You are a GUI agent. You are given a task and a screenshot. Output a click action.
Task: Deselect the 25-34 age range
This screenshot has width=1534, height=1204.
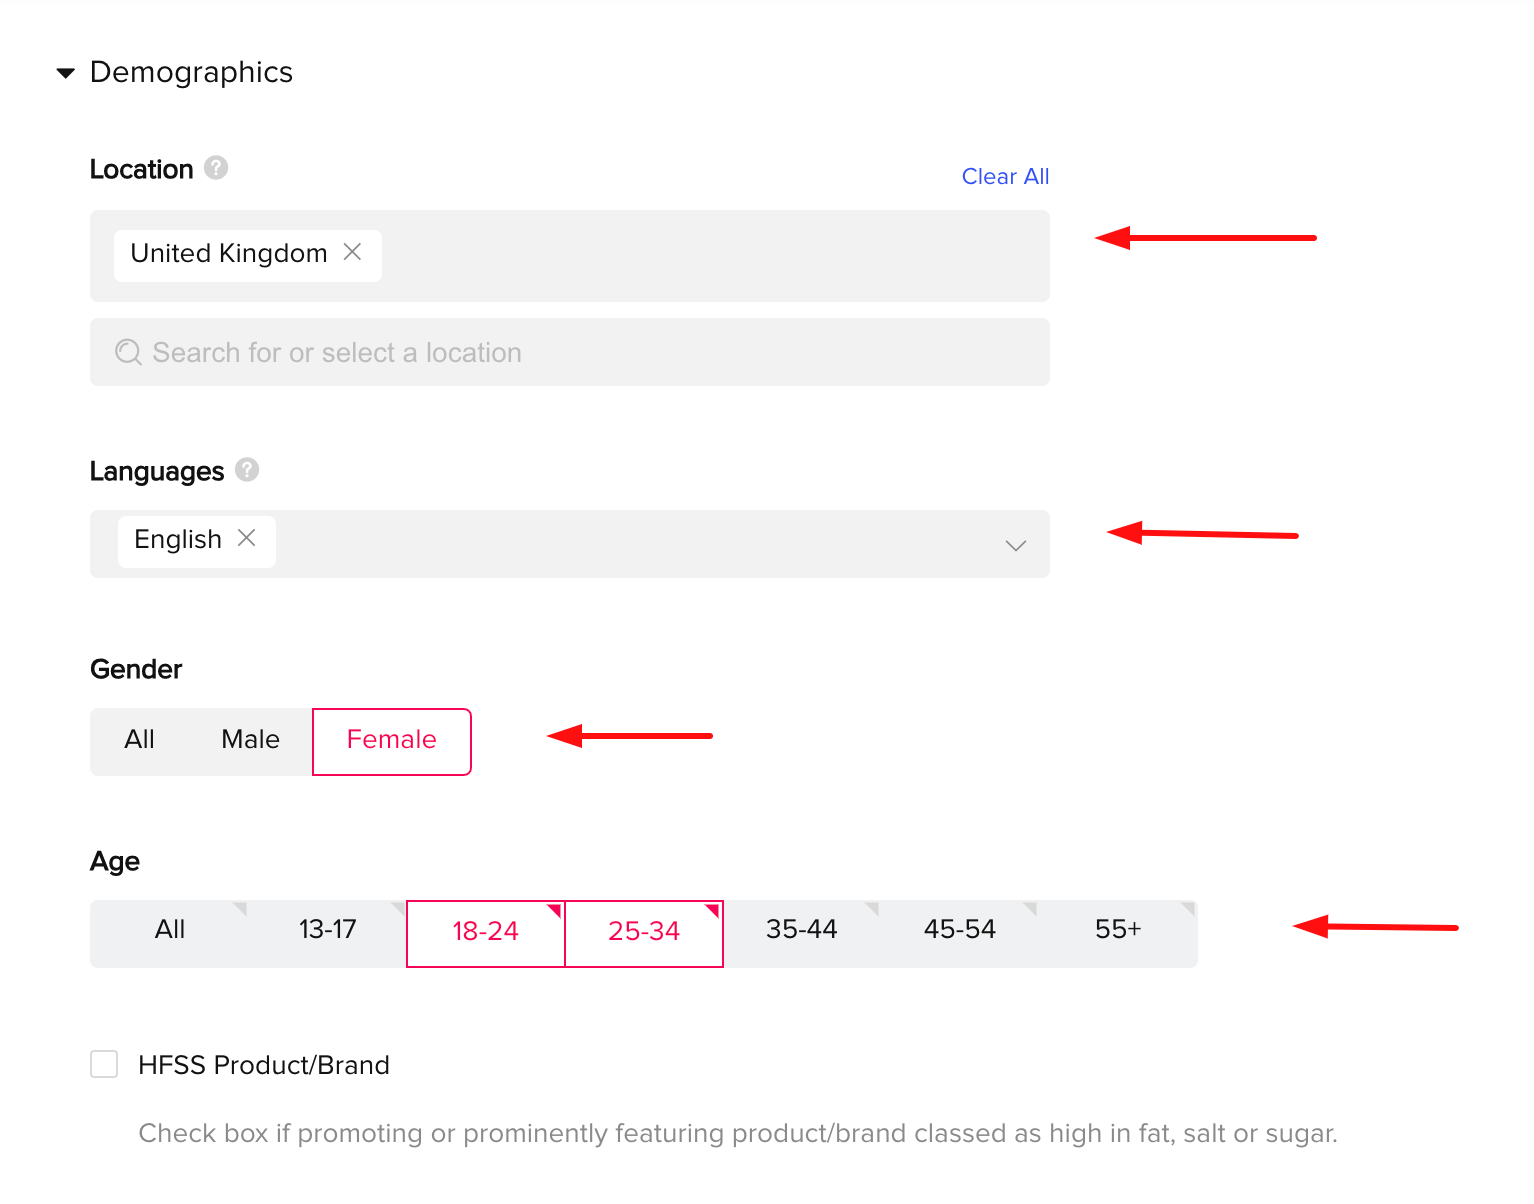tap(644, 933)
